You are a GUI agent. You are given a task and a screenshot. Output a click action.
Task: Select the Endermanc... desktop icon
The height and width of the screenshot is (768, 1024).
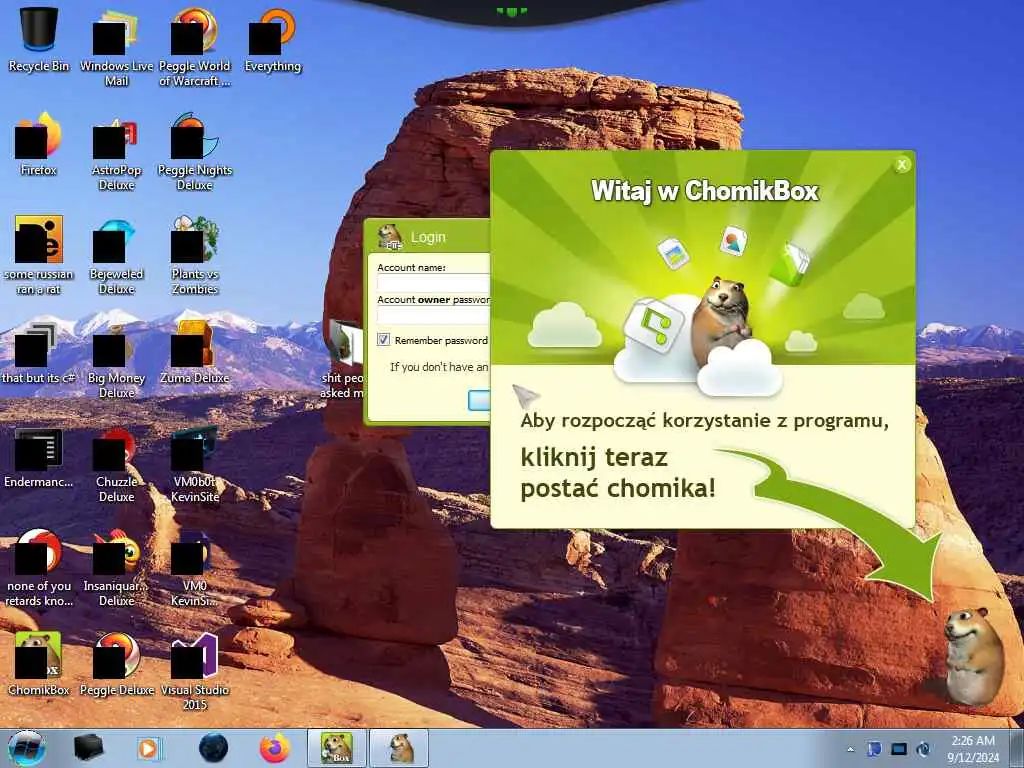coord(39,457)
